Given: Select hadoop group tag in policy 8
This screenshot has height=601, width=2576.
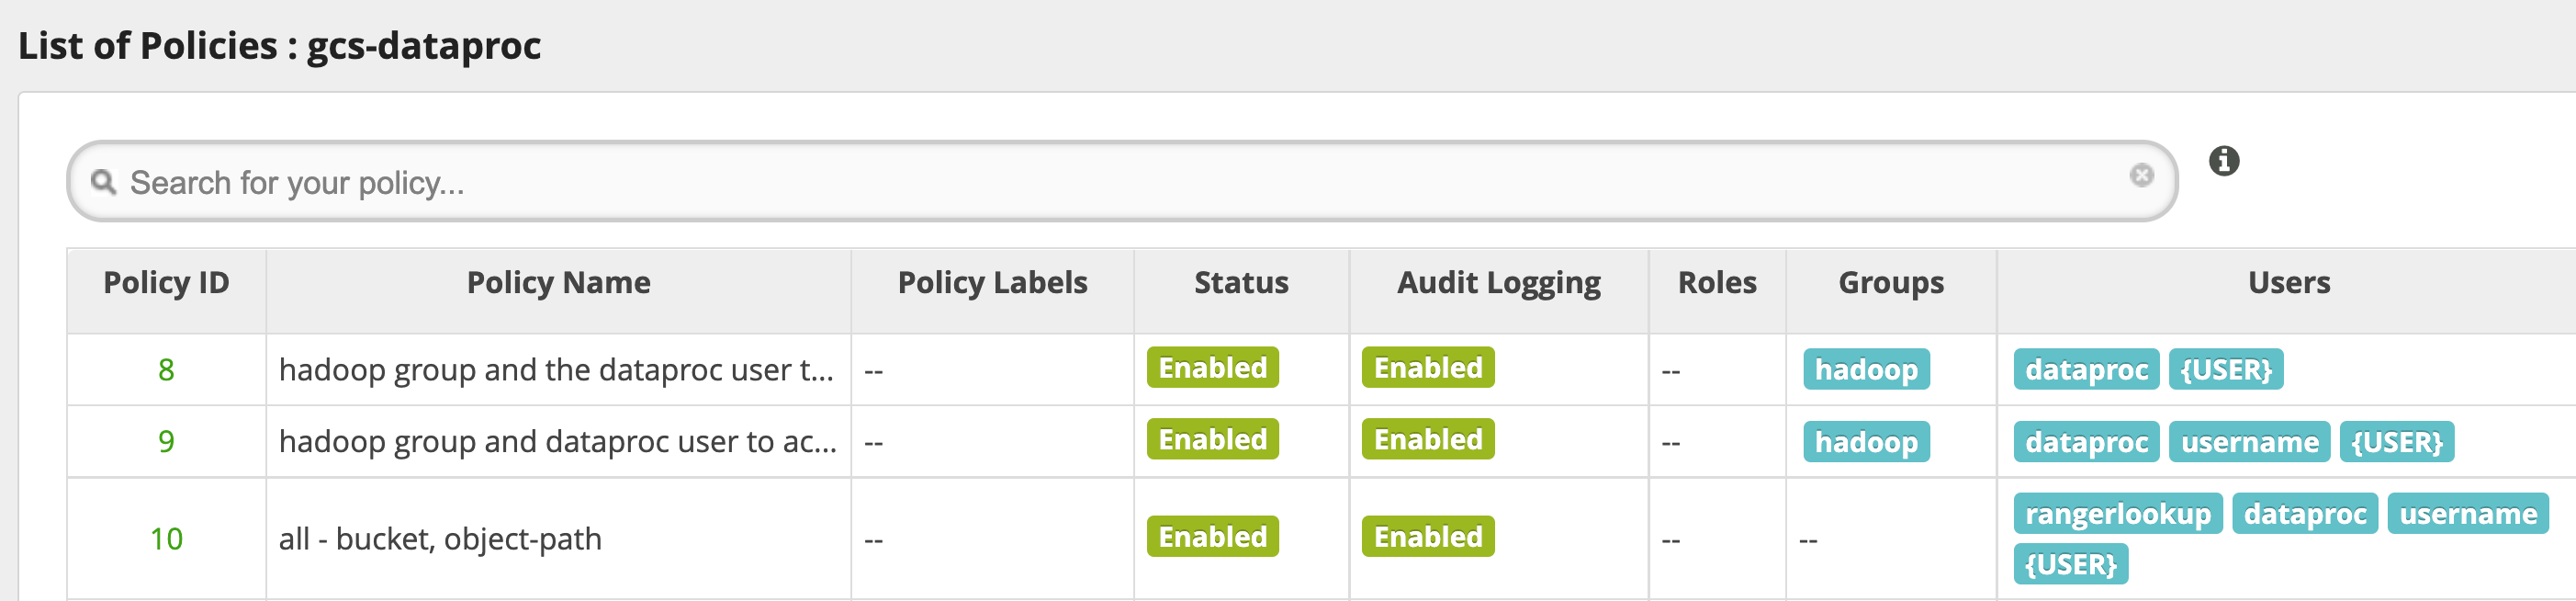Looking at the screenshot, I should point(1866,370).
